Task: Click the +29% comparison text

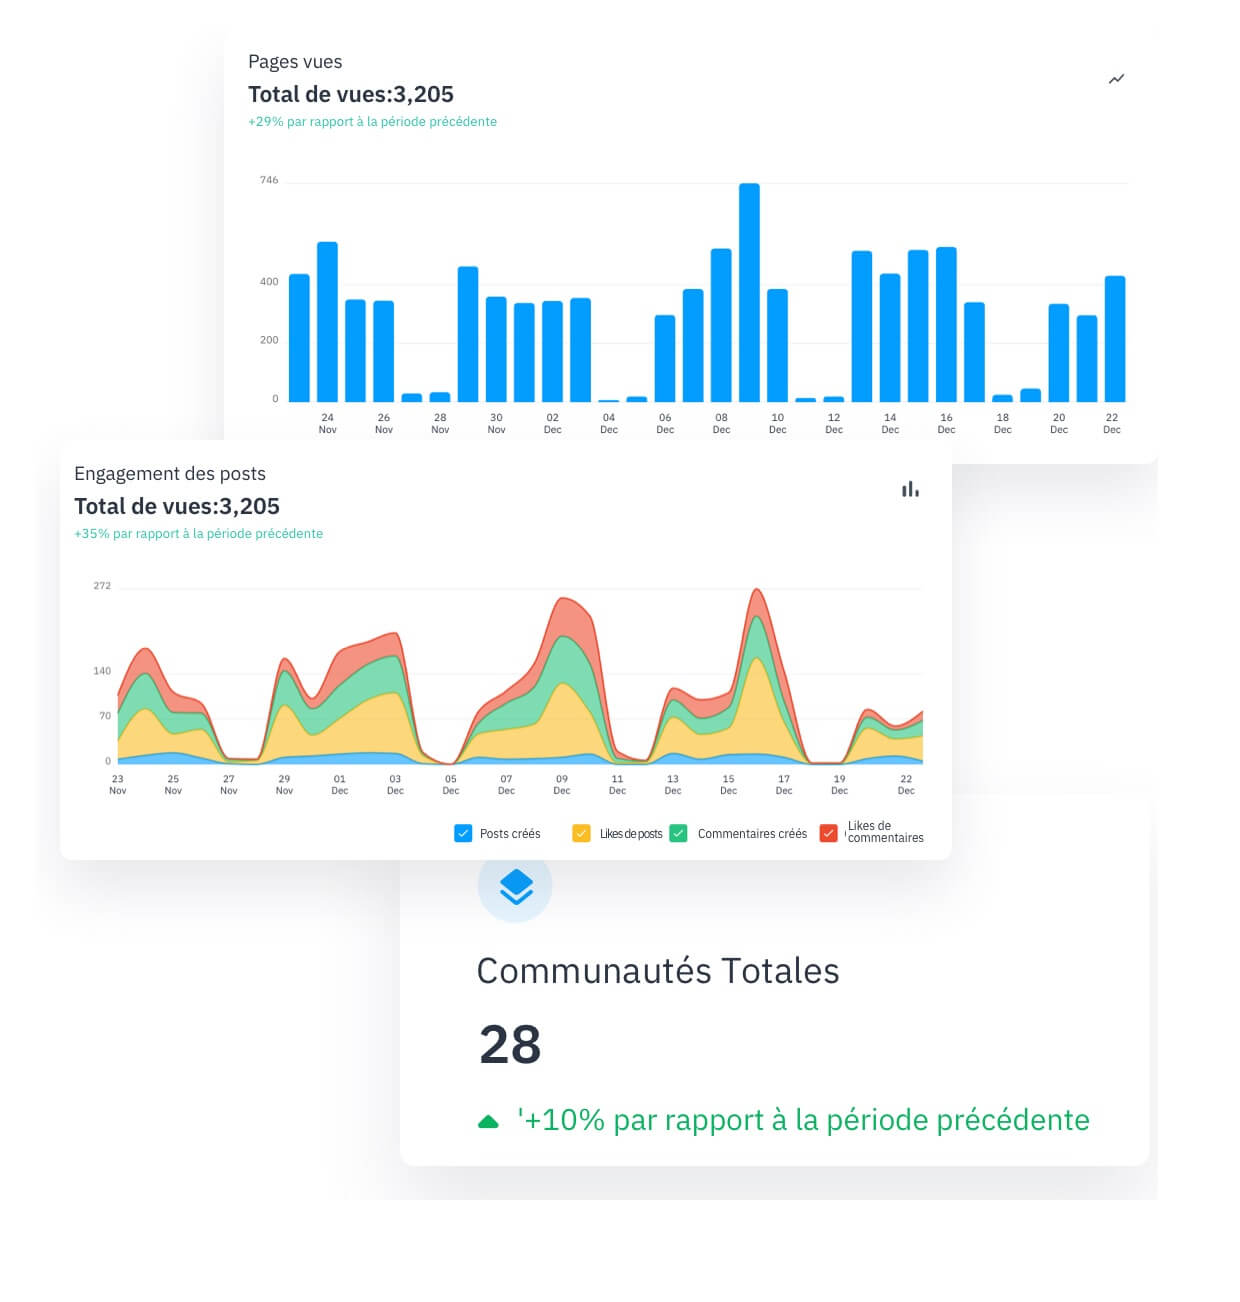Action: pyautogui.click(x=372, y=122)
